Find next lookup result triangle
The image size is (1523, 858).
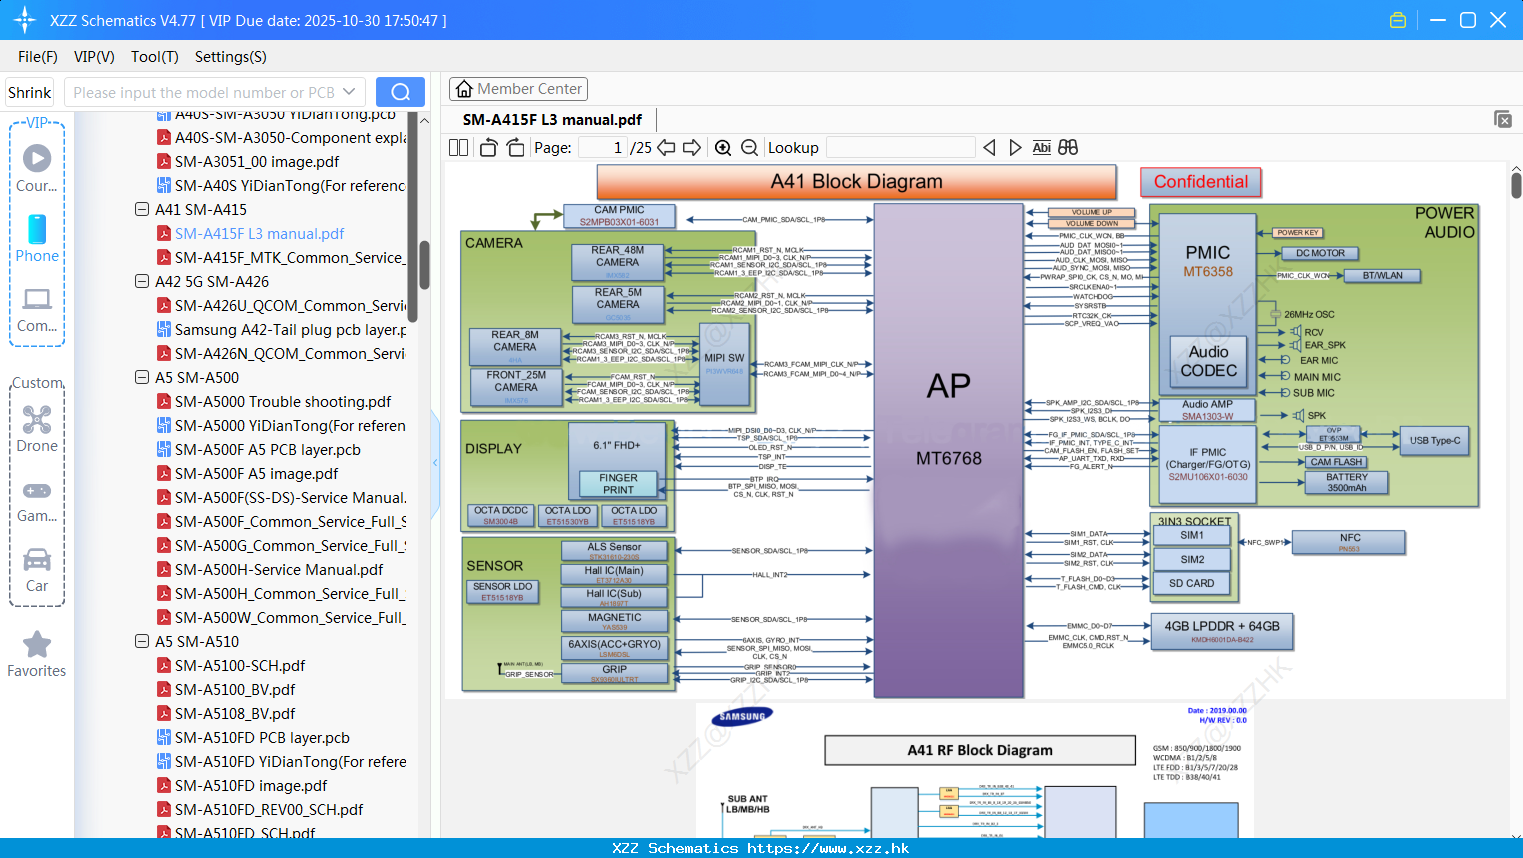1015,148
